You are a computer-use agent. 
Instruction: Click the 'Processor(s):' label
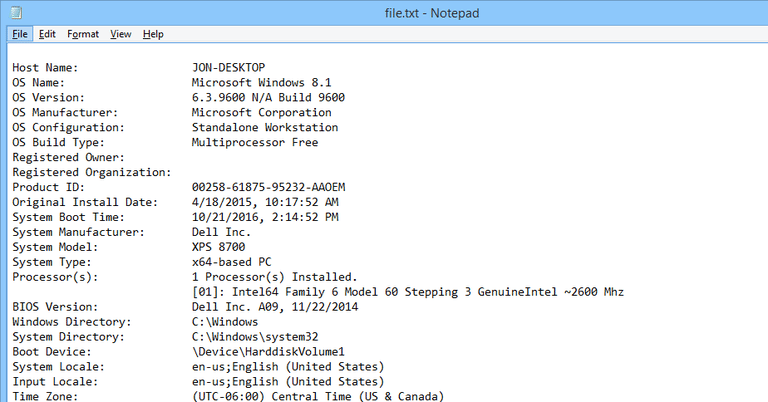click(x=55, y=277)
